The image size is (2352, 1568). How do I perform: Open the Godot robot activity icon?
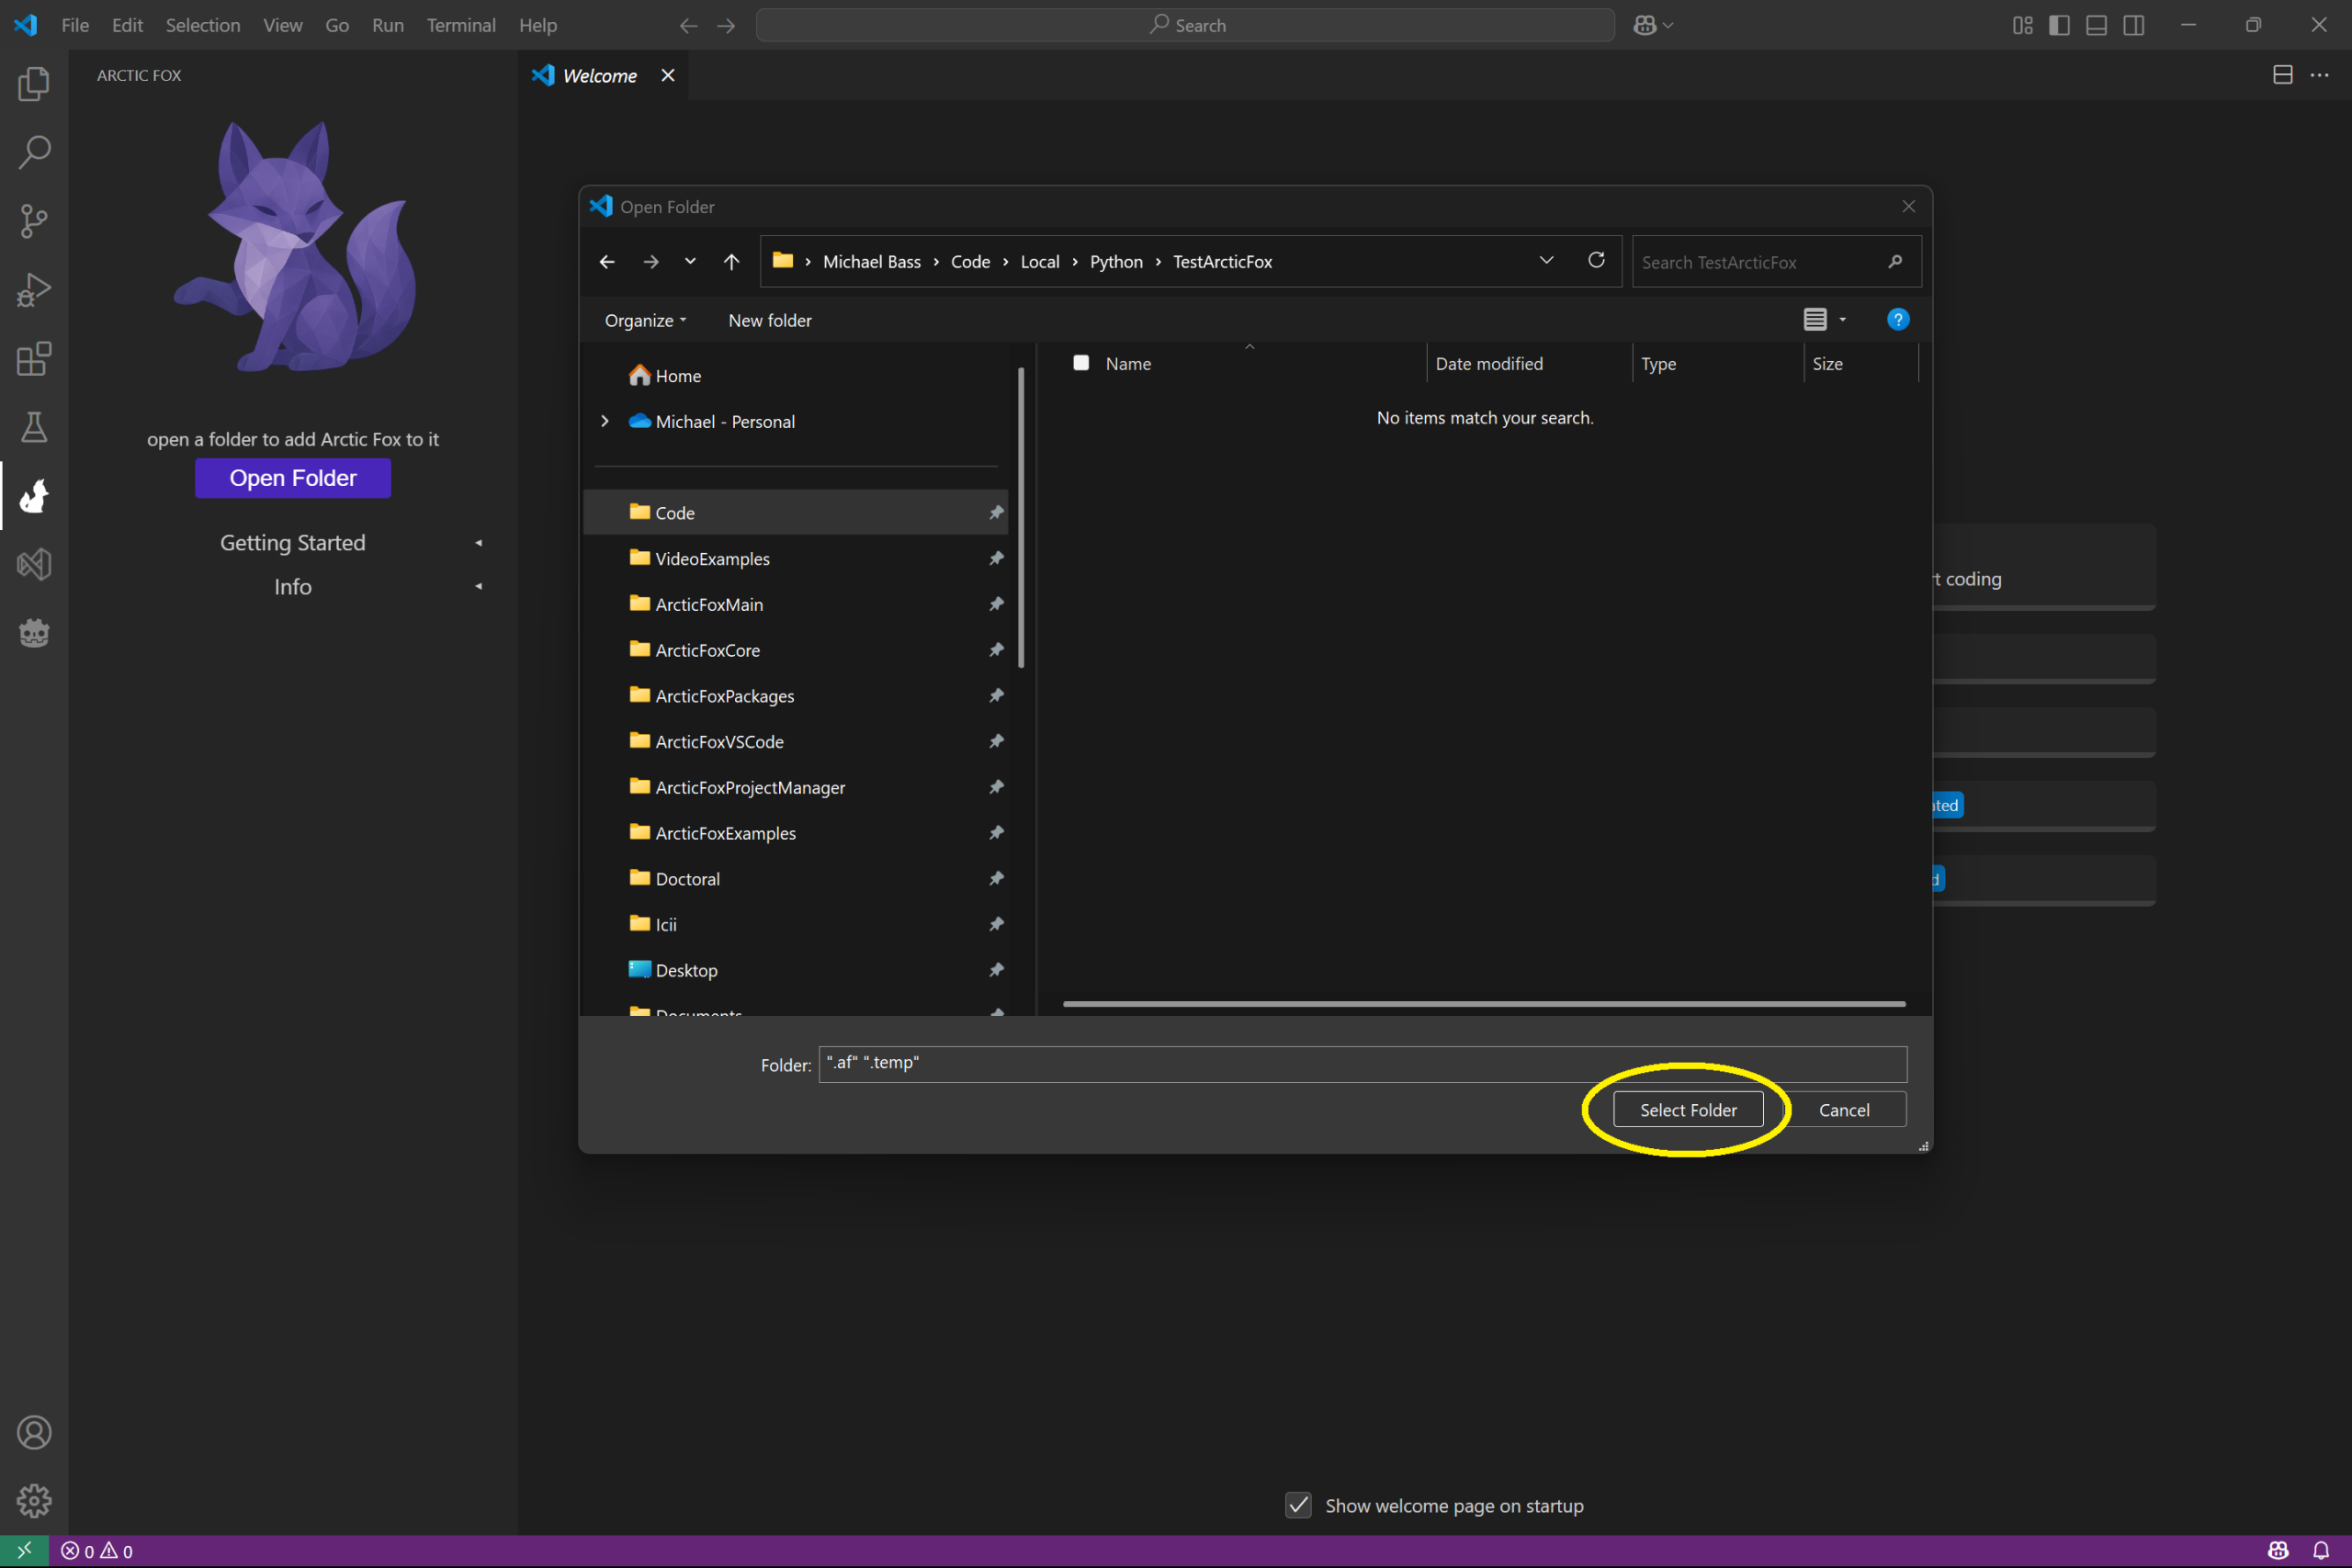pyautogui.click(x=34, y=633)
